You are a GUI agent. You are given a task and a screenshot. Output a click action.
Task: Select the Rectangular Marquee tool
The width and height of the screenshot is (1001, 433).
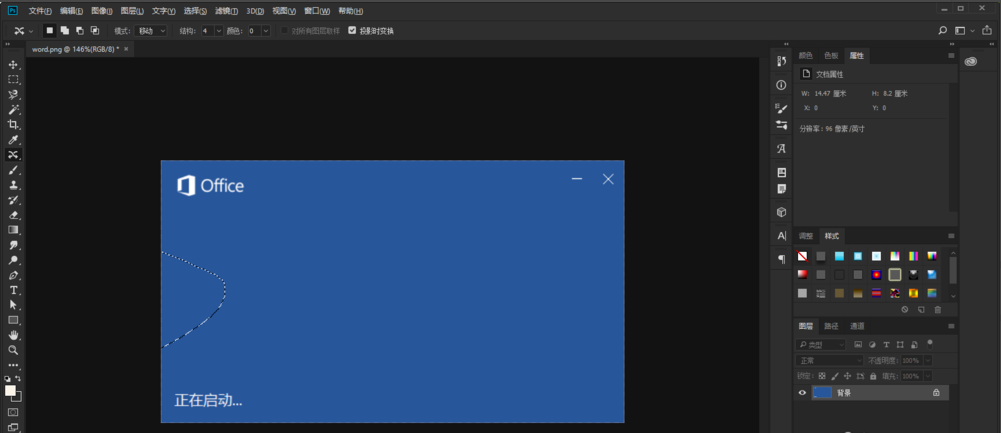13,80
